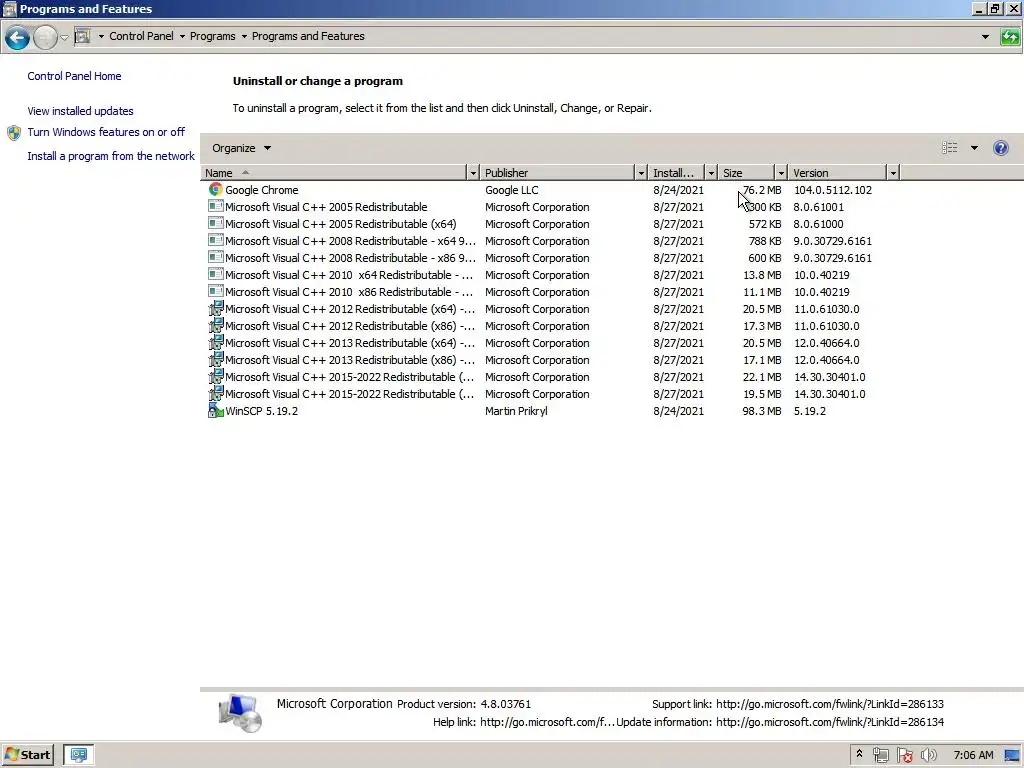The width and height of the screenshot is (1024, 768).
Task: Open the Name column filter dropdown
Action: click(x=473, y=172)
